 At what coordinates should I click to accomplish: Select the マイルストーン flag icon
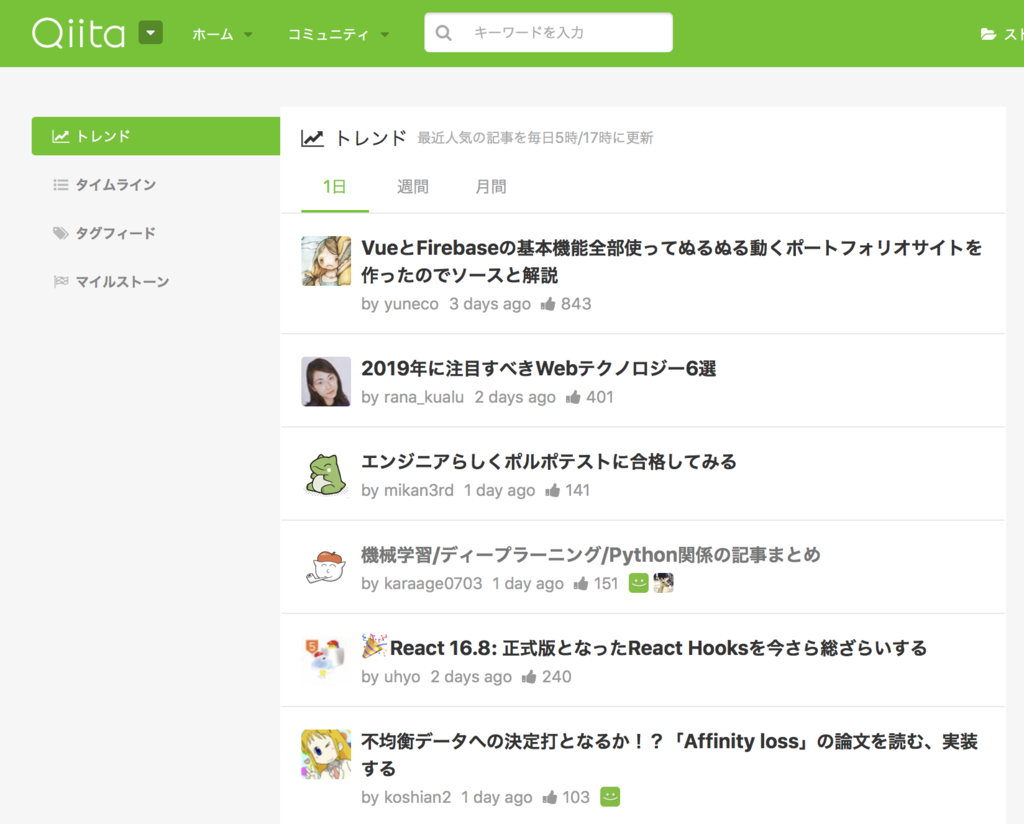tap(62, 281)
